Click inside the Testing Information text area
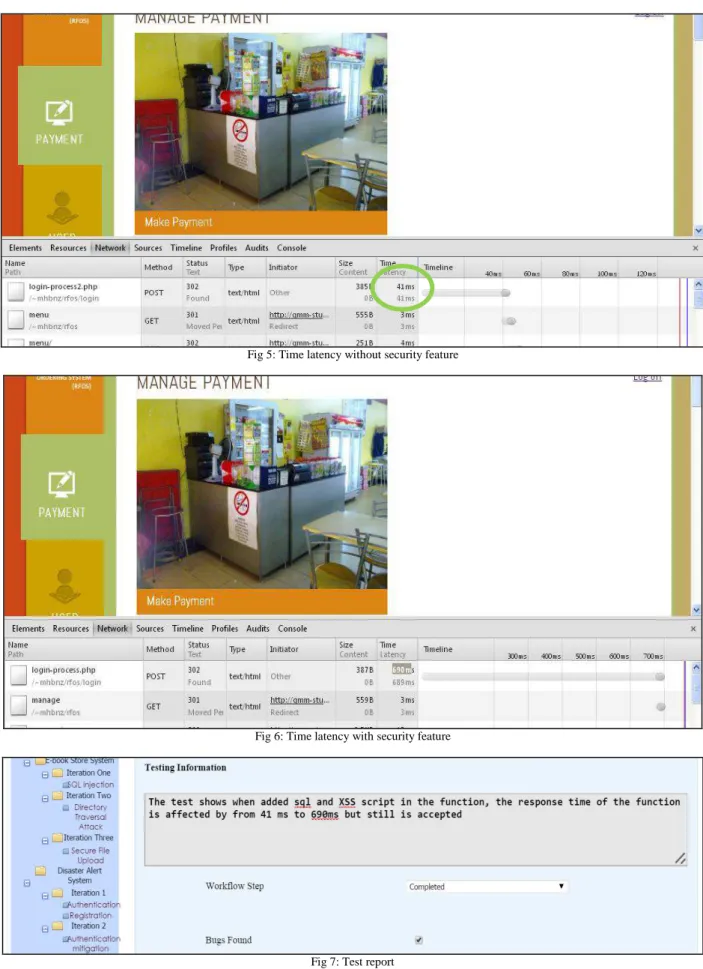The image size is (703, 969). (x=416, y=829)
